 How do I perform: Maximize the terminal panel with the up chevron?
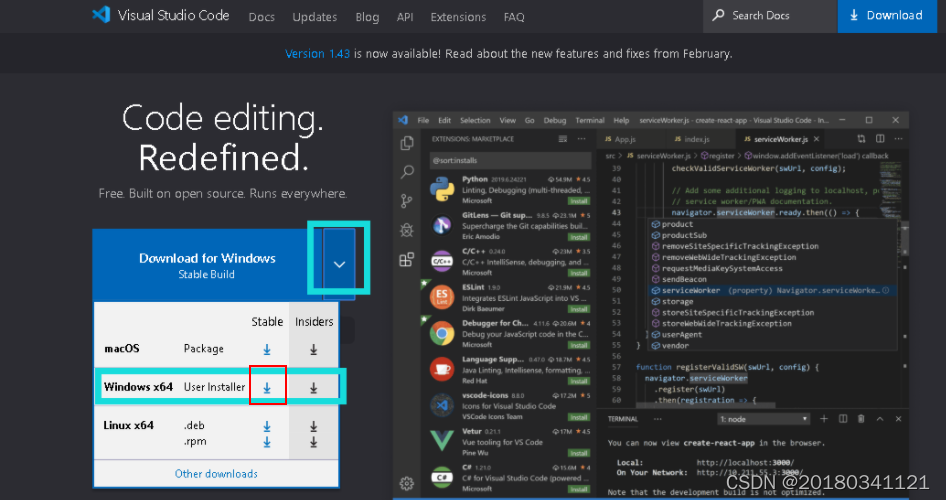tap(880, 419)
